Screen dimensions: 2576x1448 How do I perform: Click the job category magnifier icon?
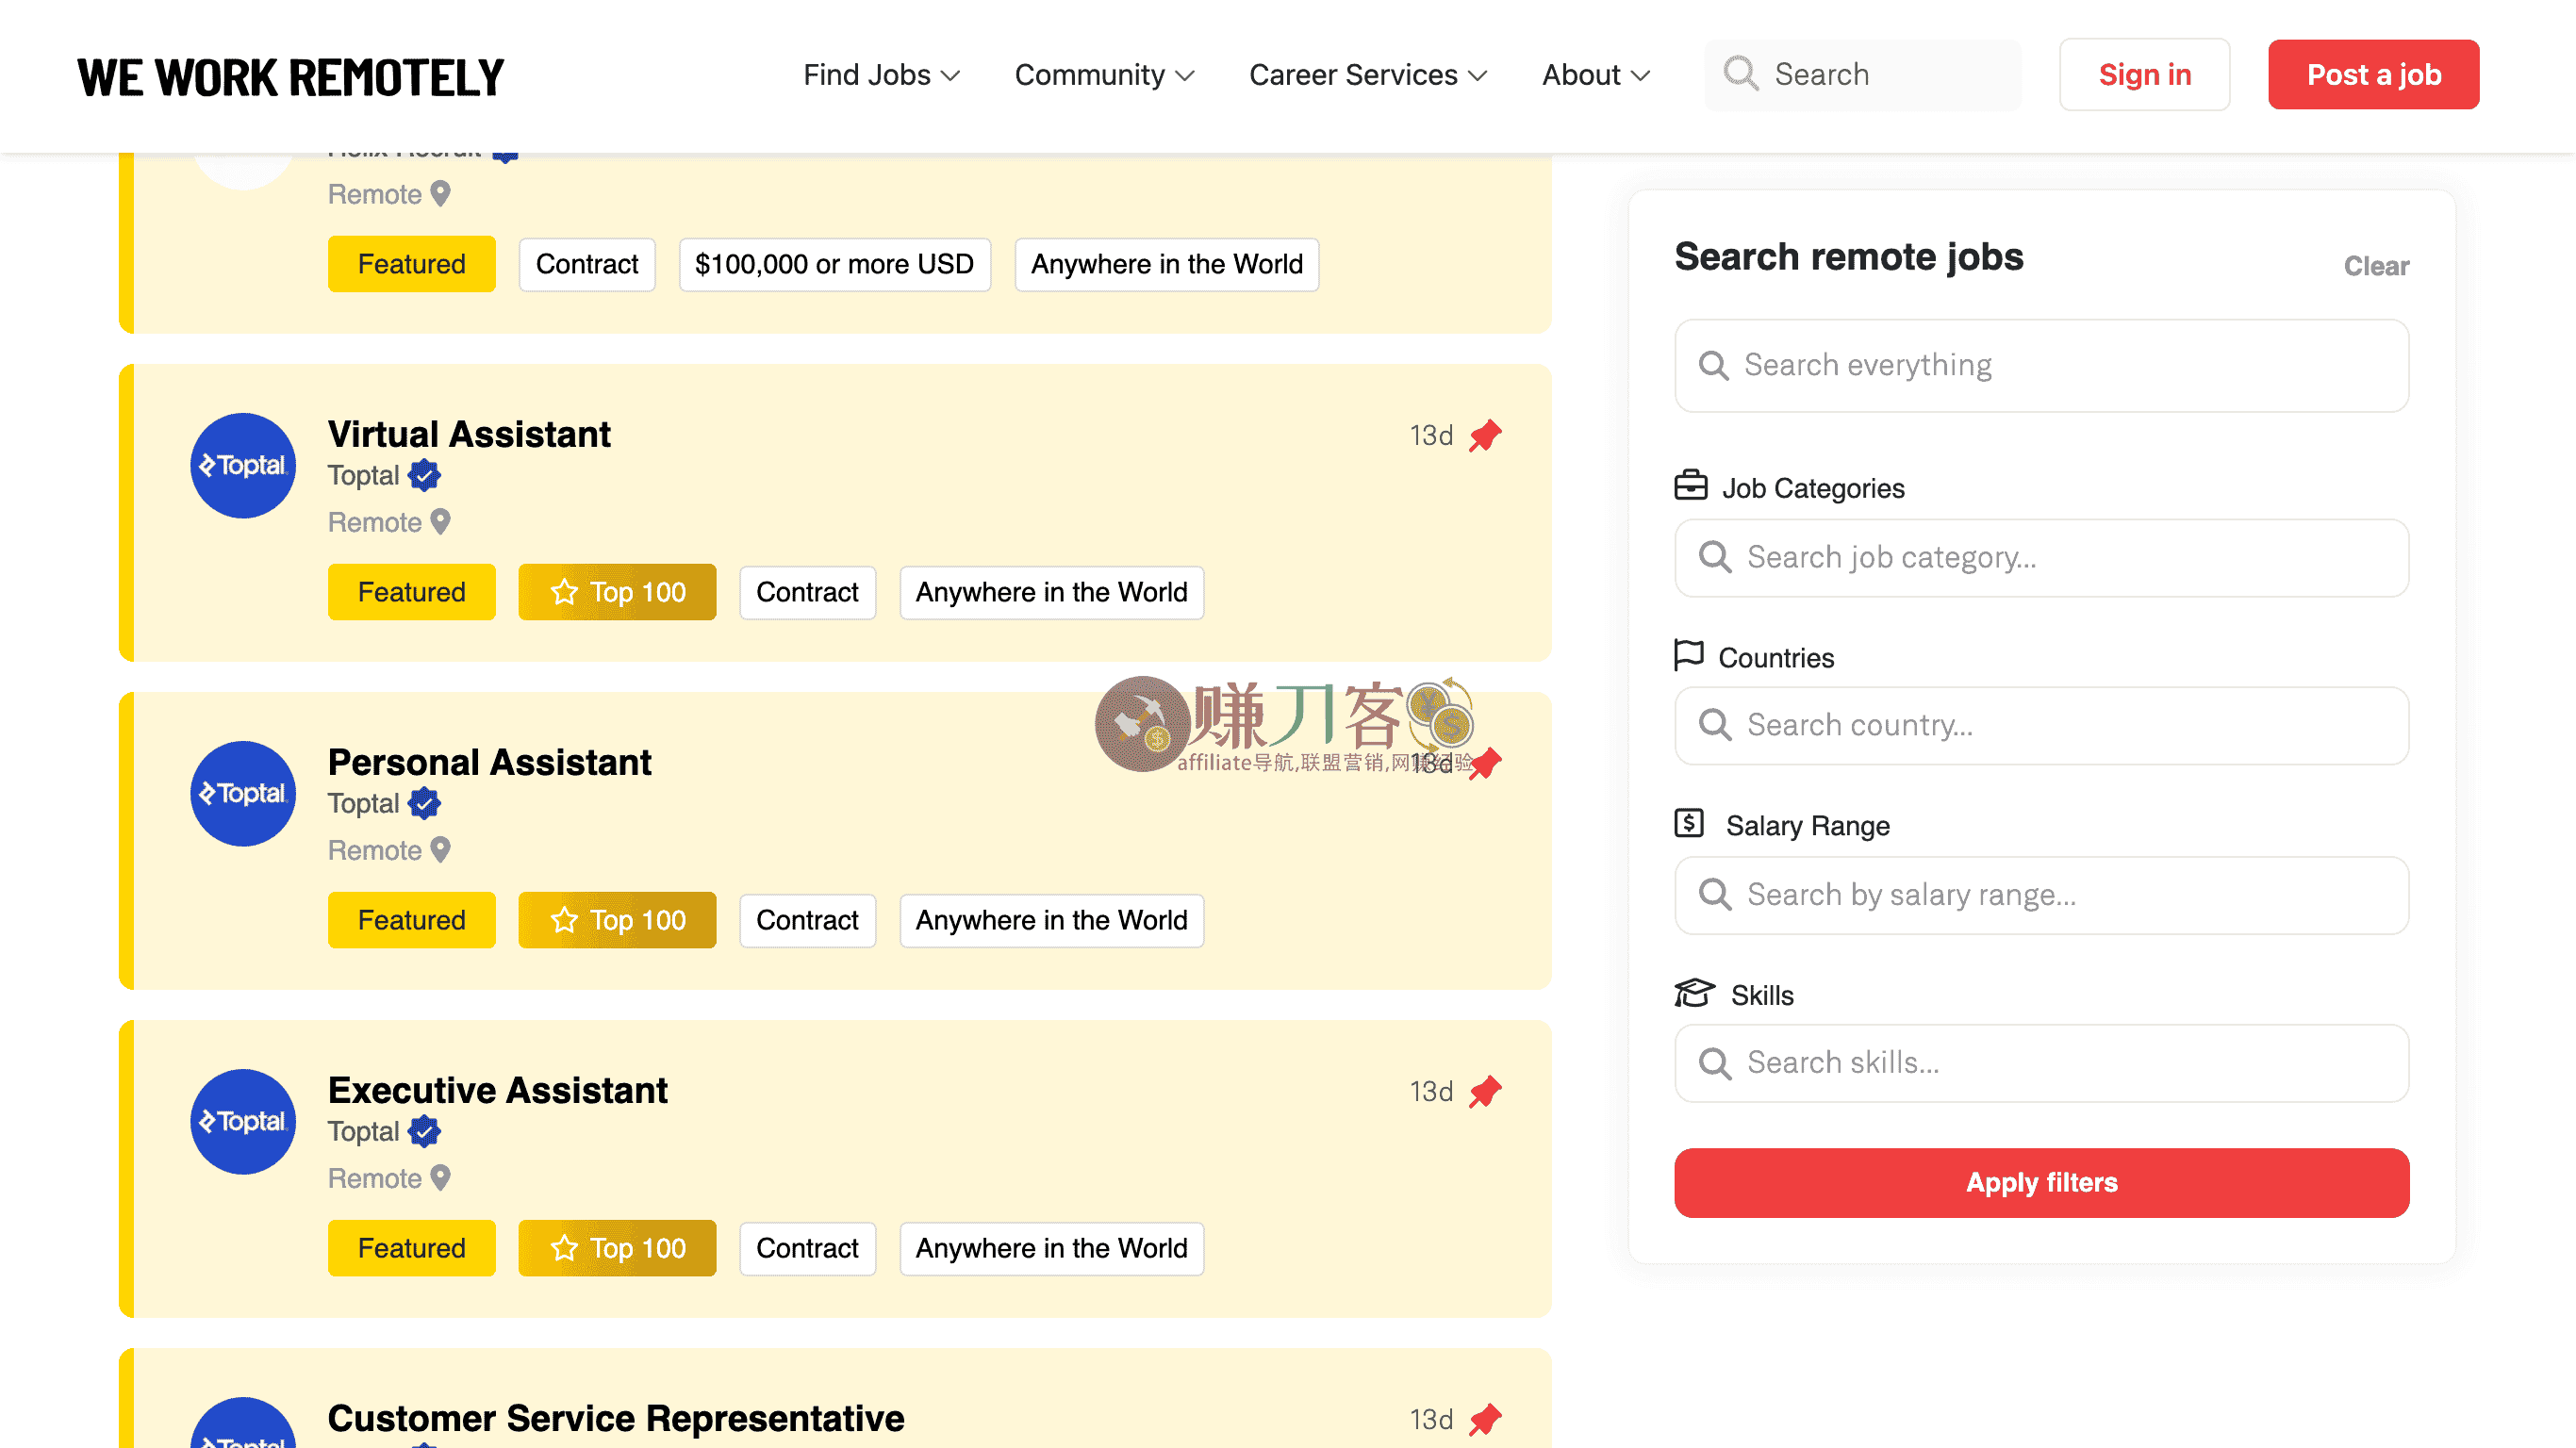pos(1715,557)
